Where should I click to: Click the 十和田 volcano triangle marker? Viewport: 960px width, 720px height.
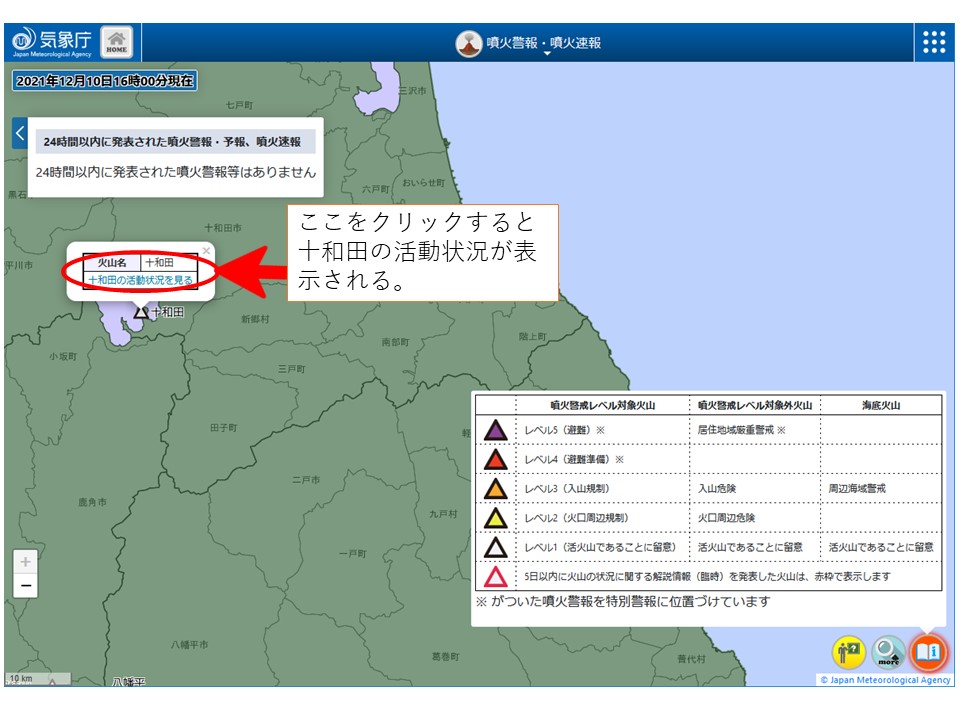coord(141,312)
